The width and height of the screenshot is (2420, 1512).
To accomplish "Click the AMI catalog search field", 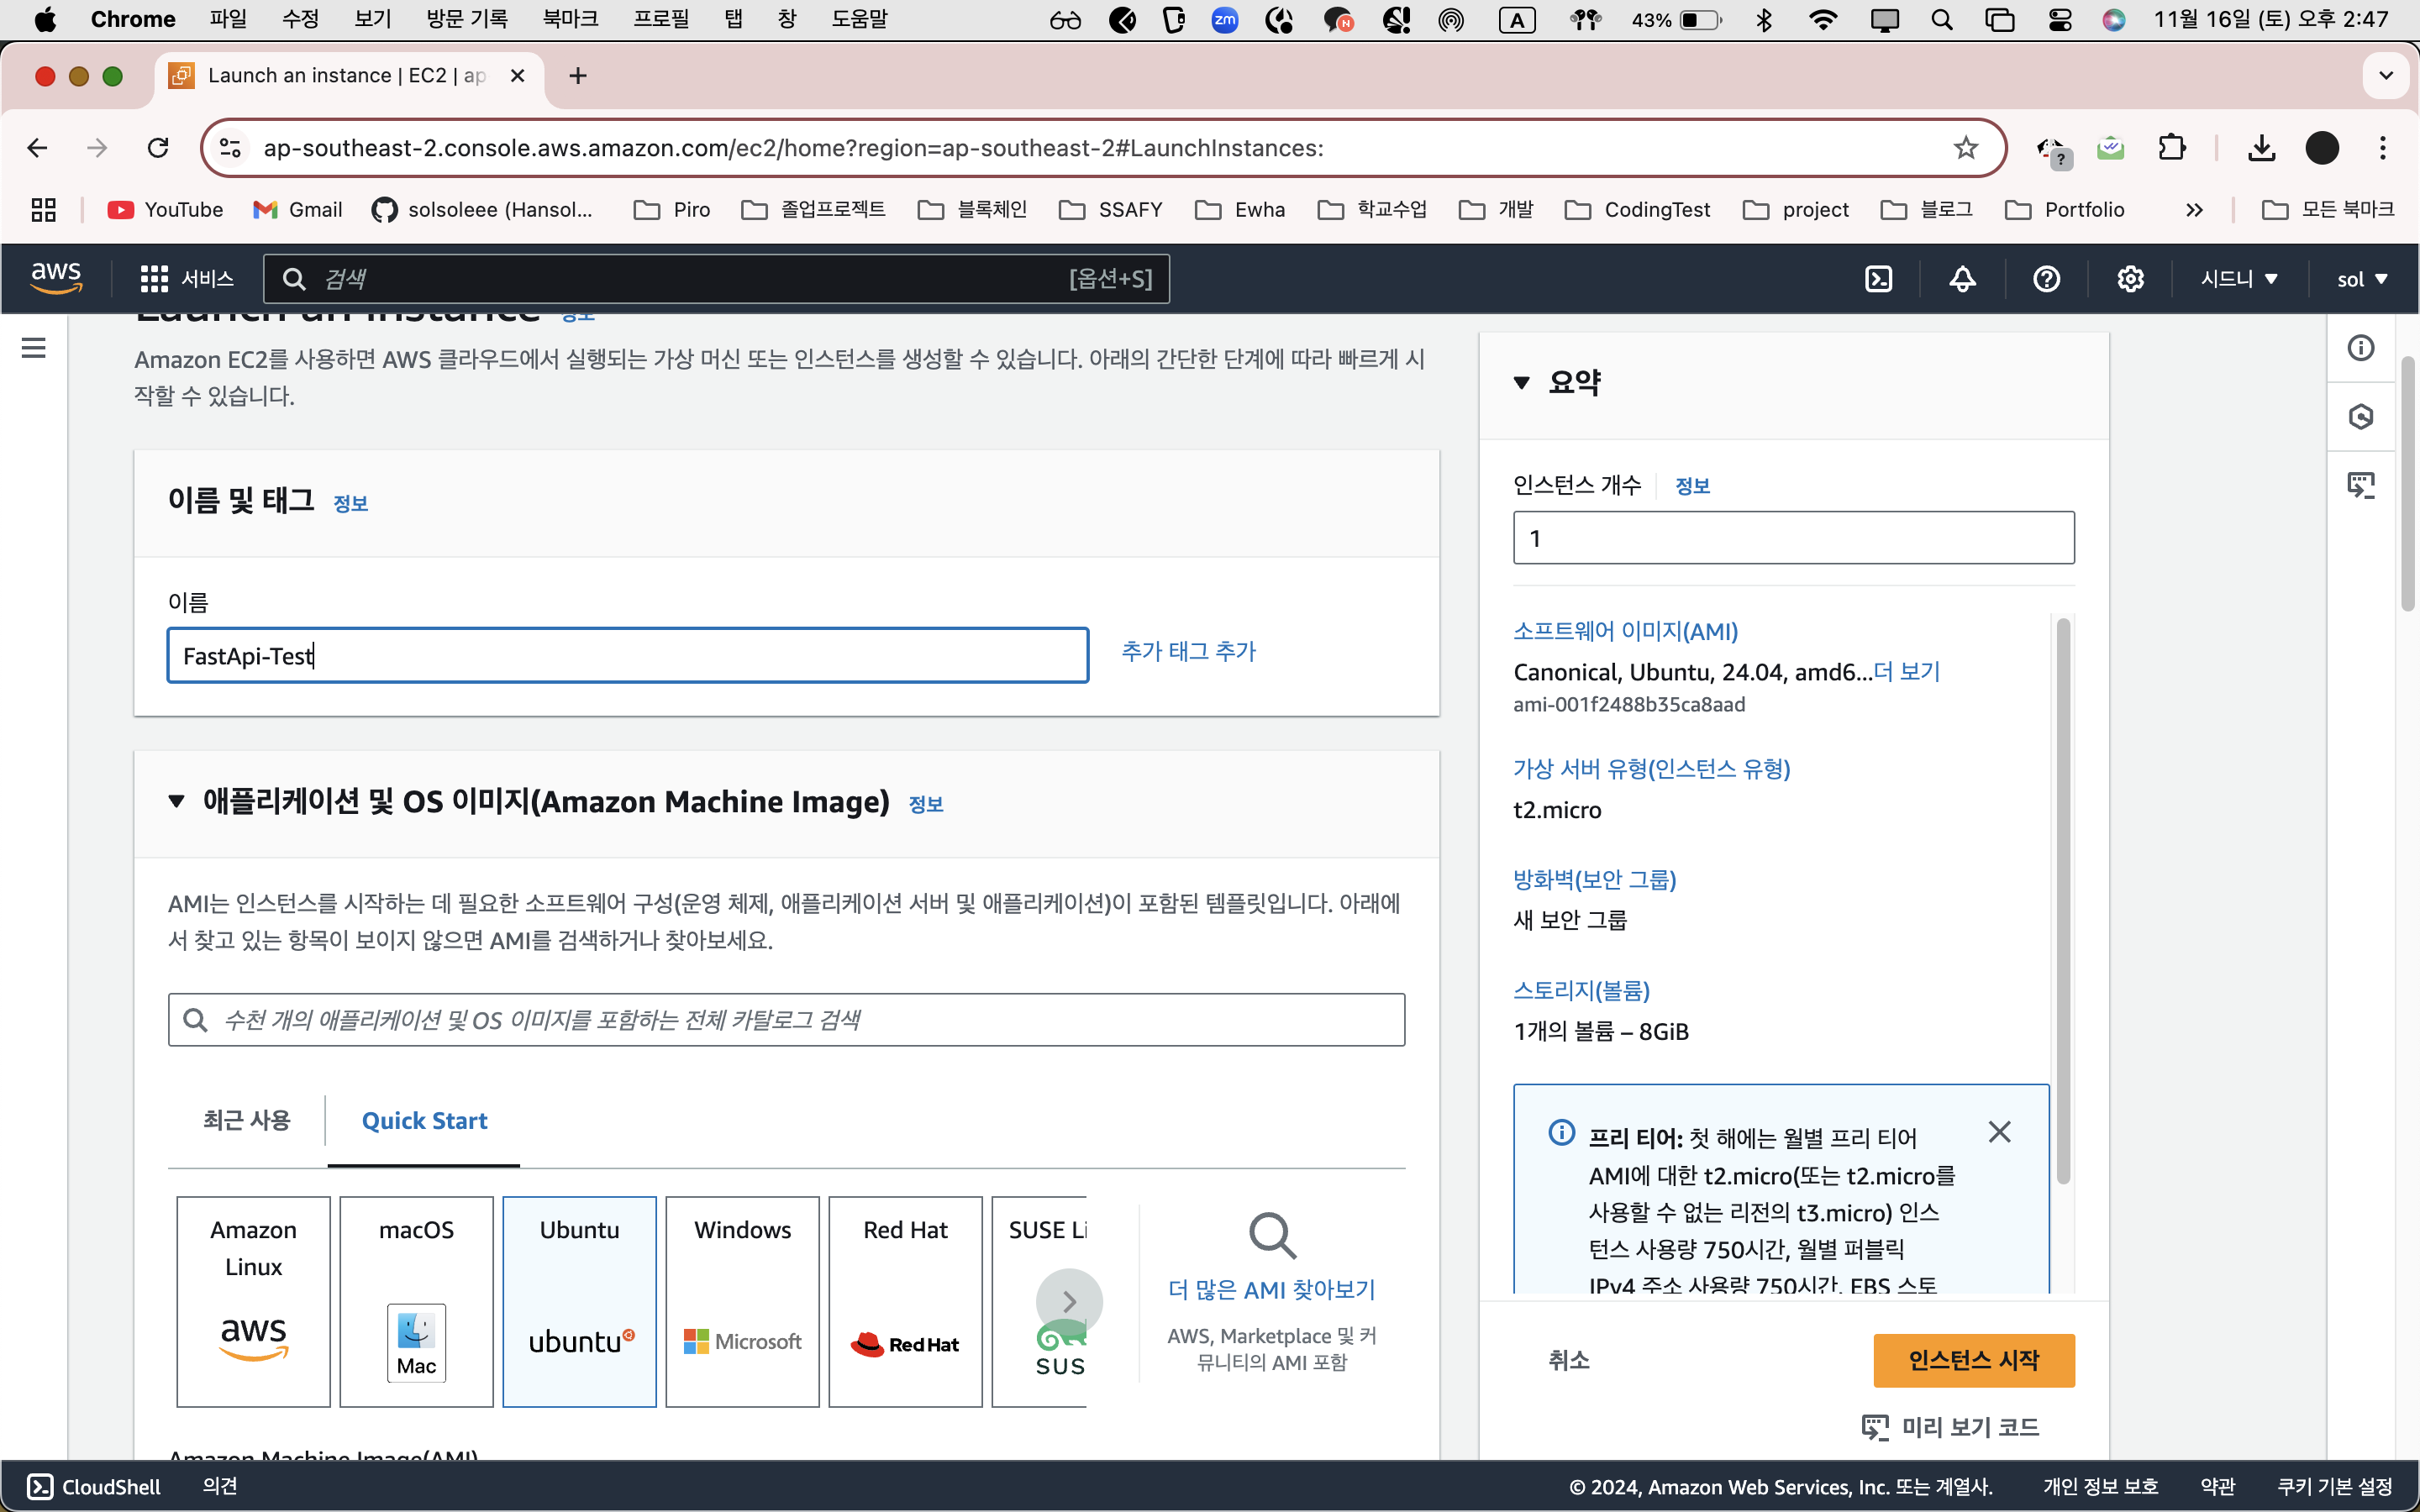I will (x=786, y=1020).
